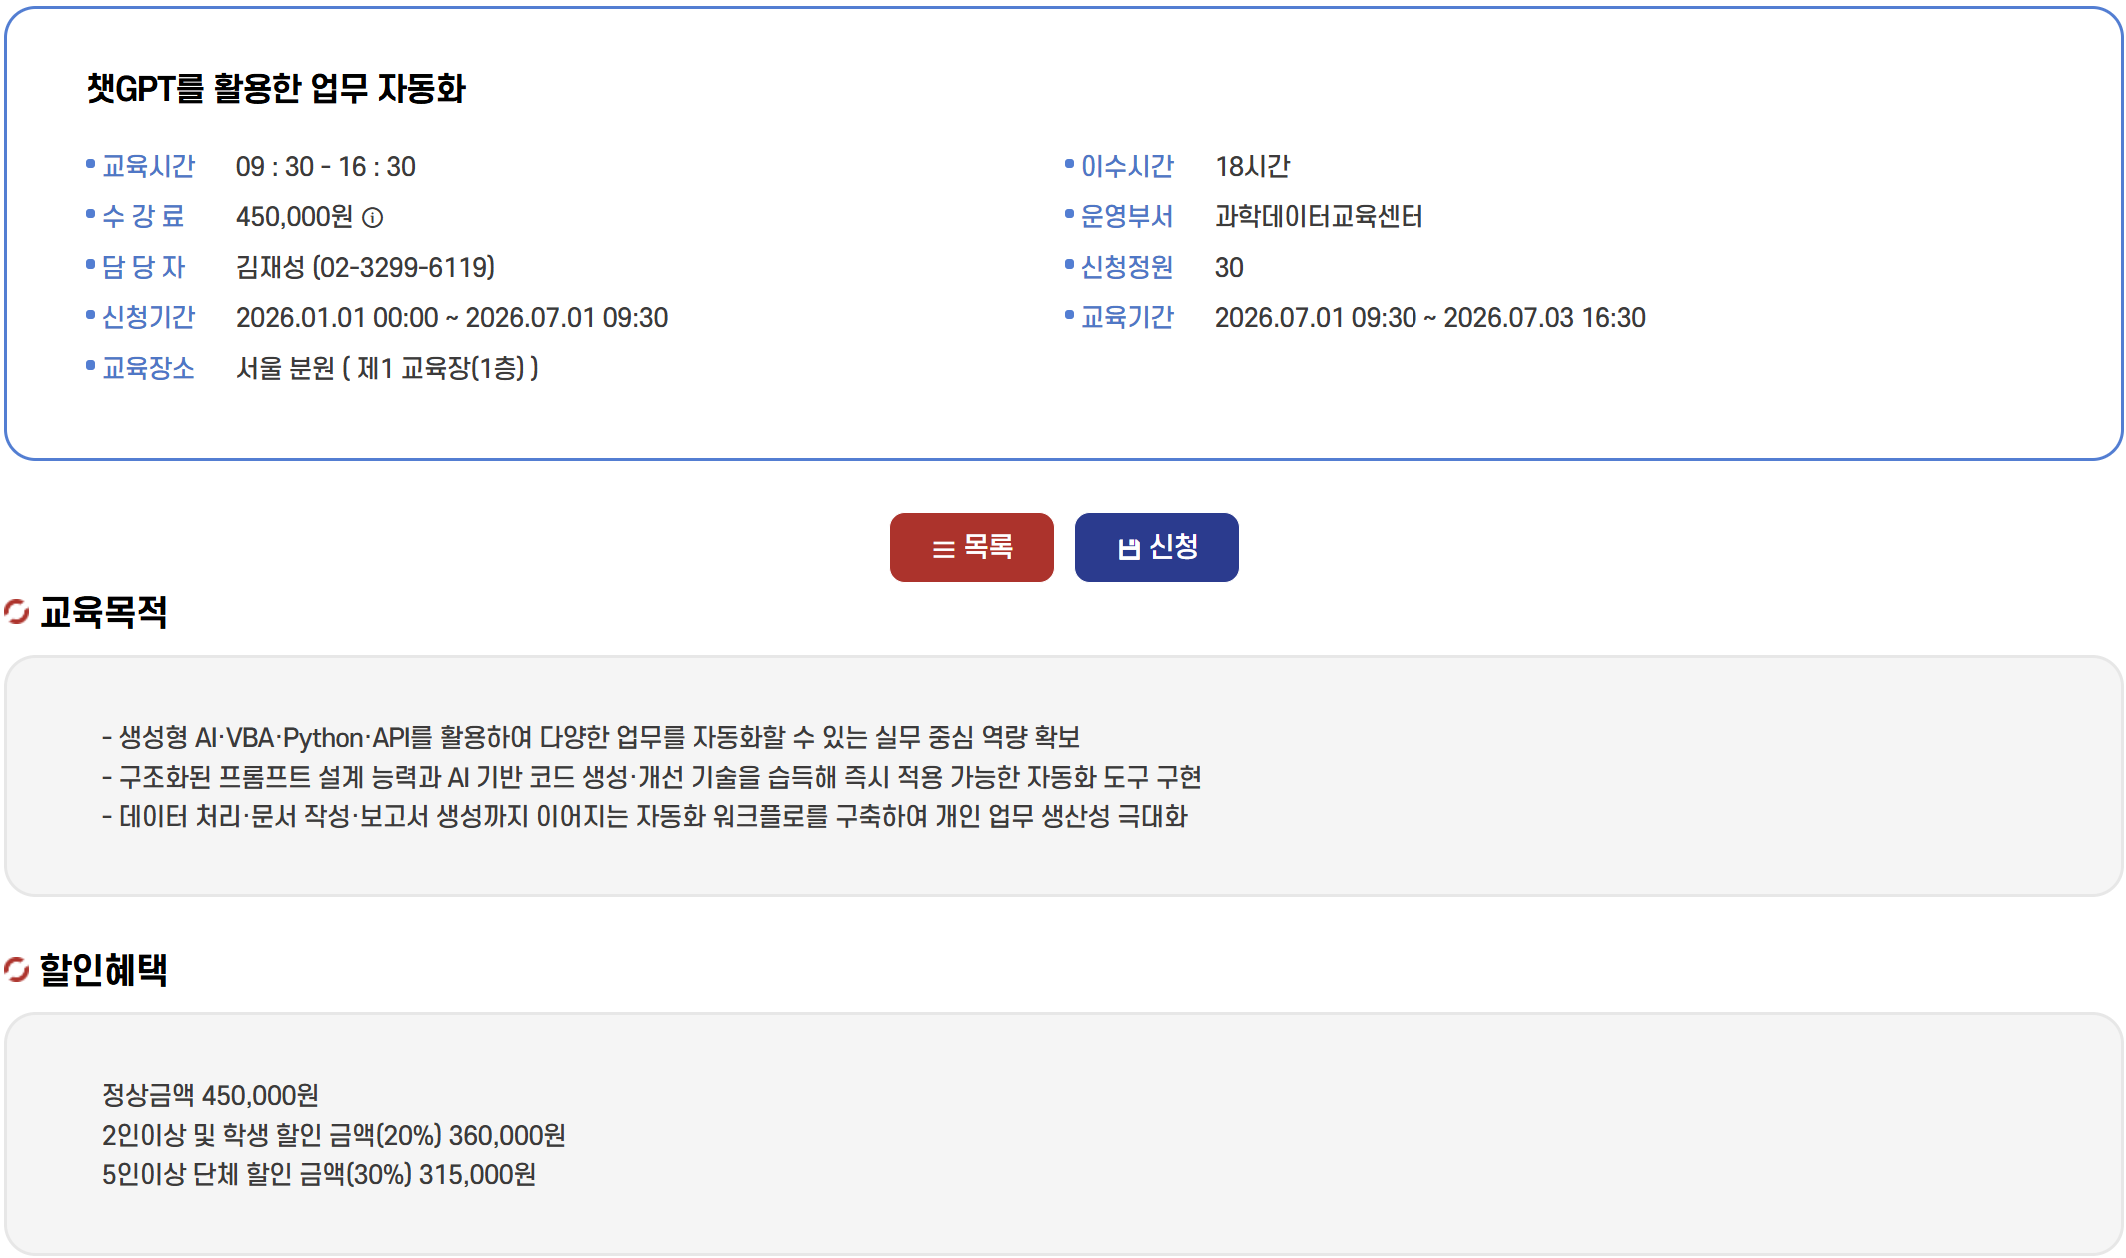Click the 교육목적 section heading

103,612
